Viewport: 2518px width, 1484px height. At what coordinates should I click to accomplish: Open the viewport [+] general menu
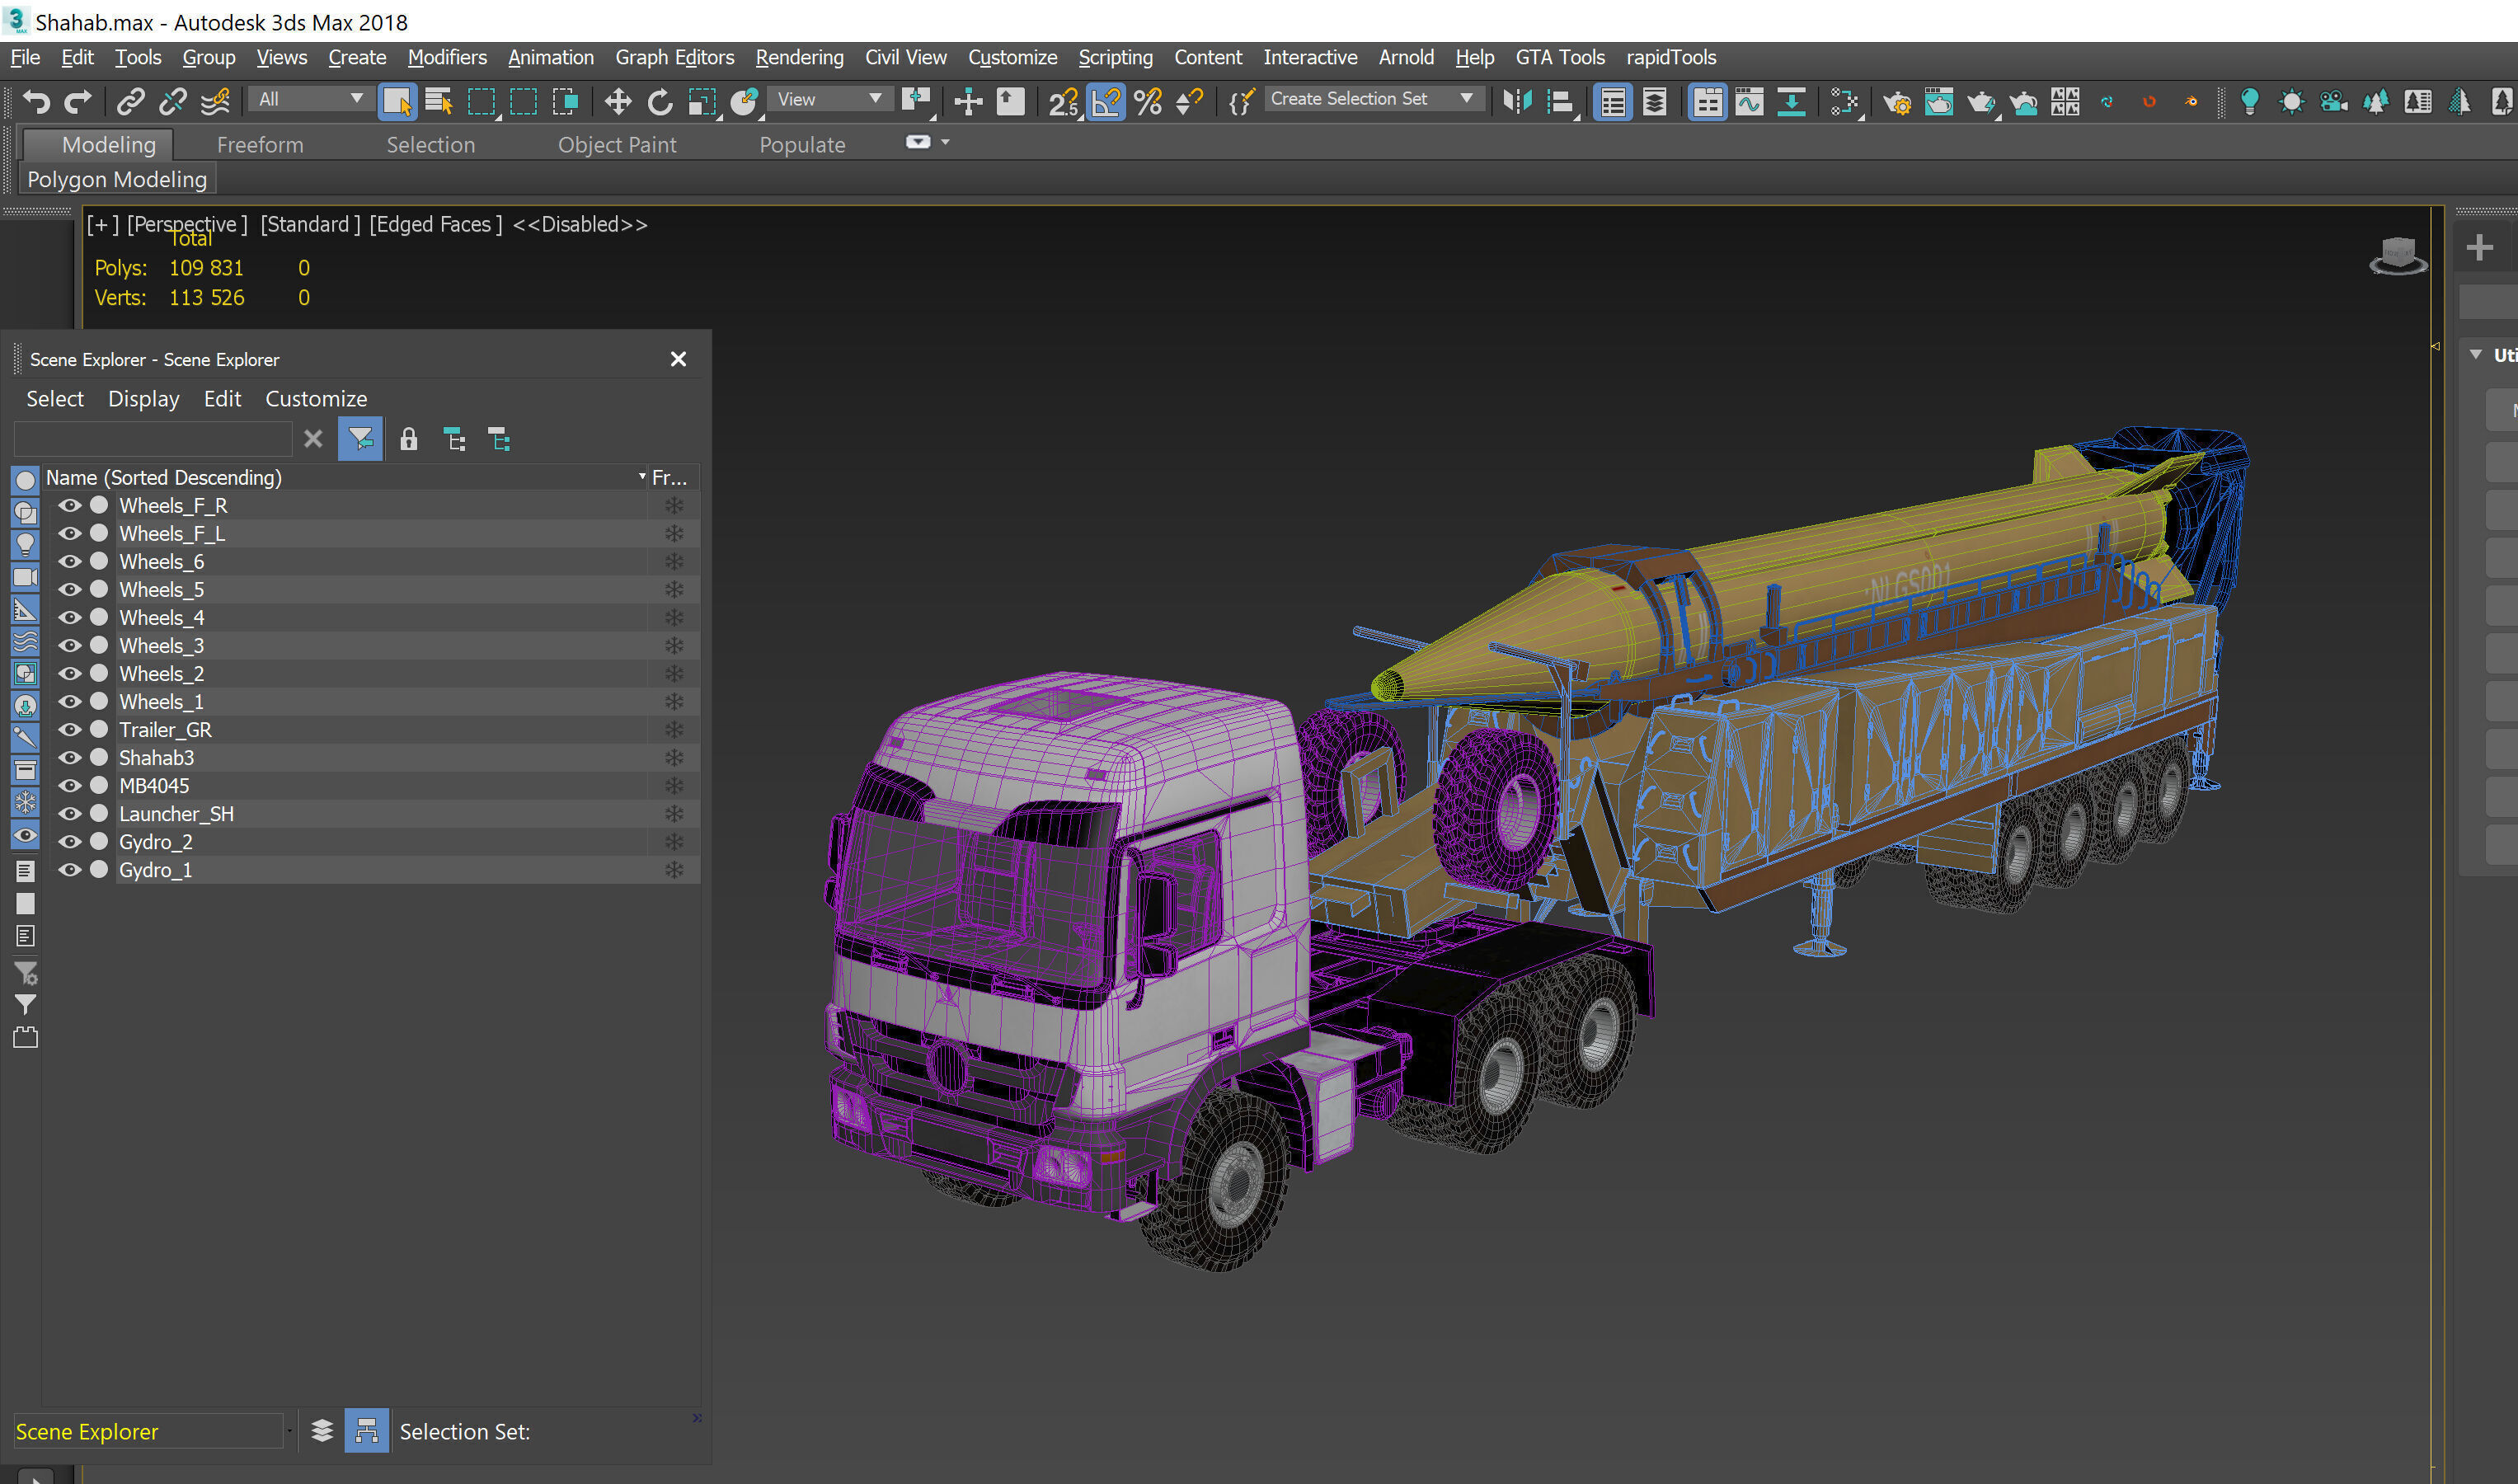pos(103,224)
